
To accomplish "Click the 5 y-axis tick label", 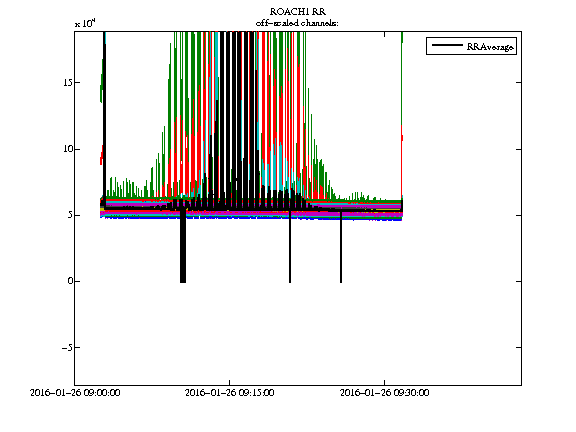I will [69, 215].
